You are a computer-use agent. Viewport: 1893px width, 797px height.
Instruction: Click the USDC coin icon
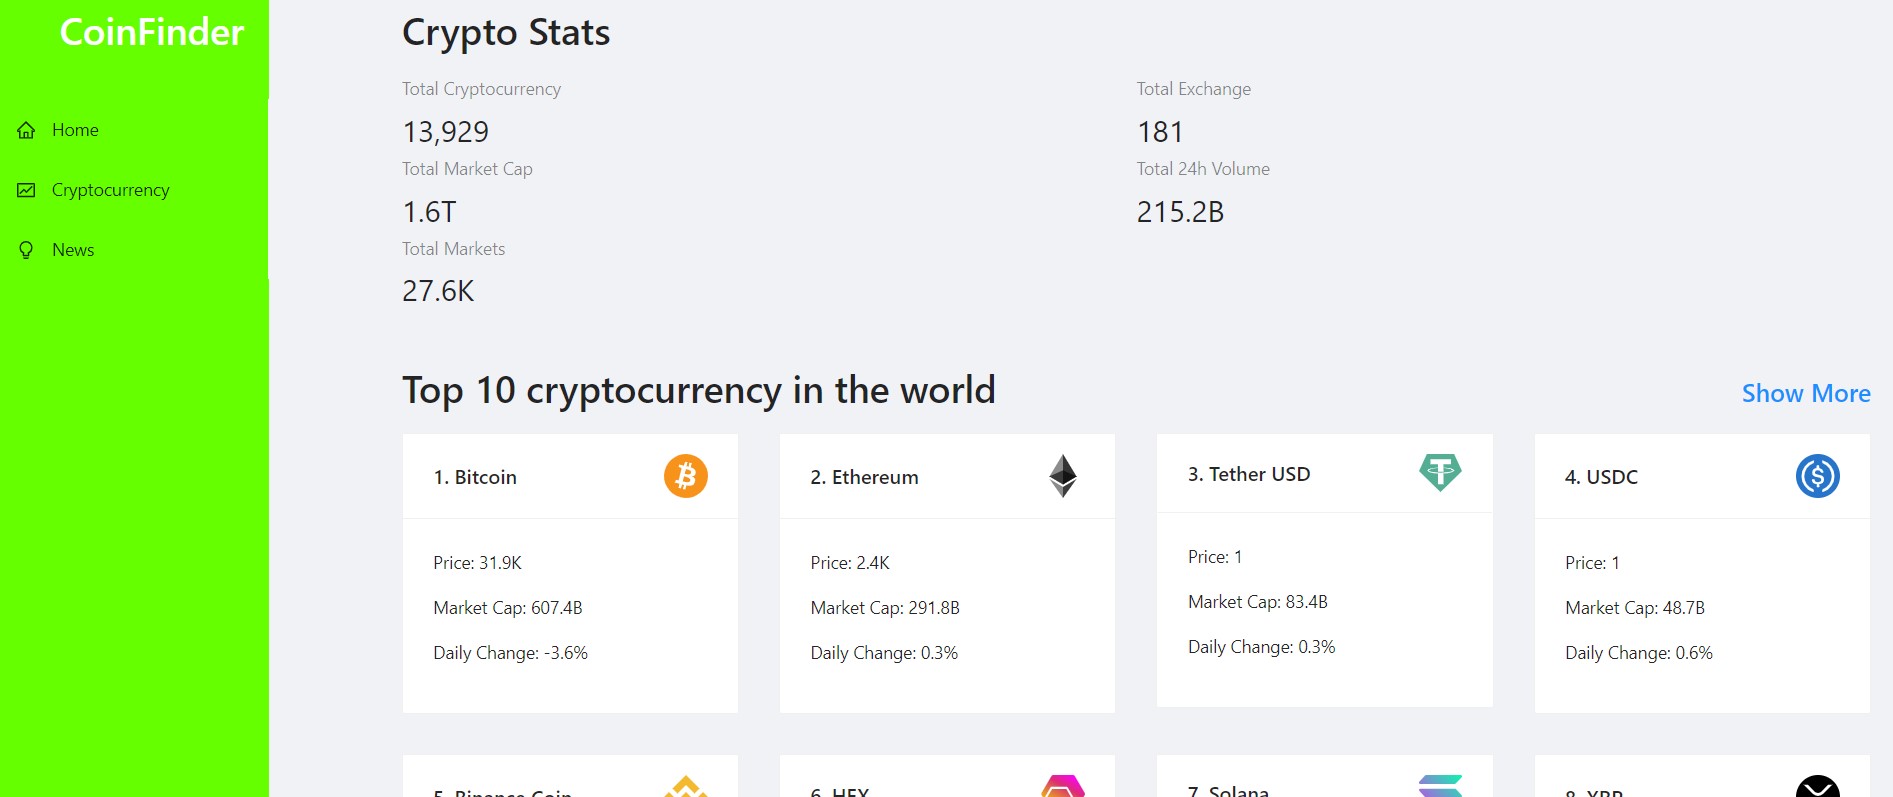pos(1817,476)
